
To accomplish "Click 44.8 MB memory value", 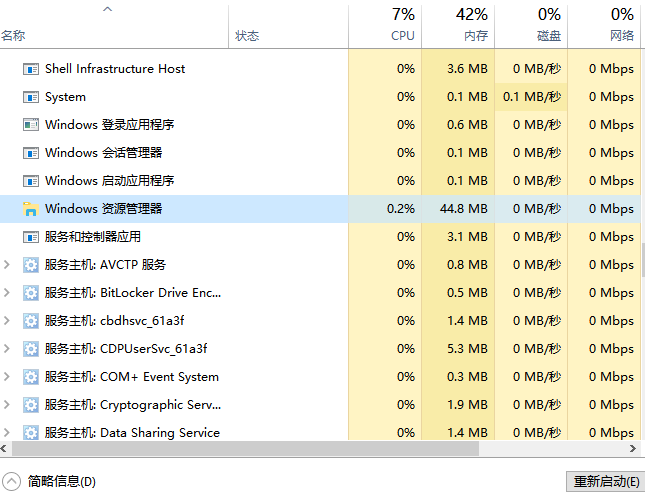I will [x=464, y=209].
